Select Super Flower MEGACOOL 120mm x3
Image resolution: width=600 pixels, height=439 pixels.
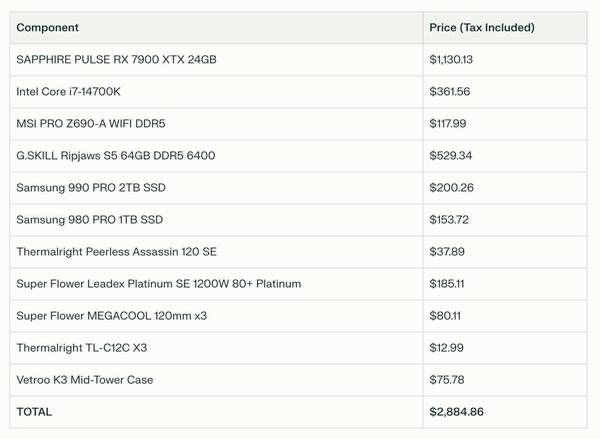pos(111,316)
